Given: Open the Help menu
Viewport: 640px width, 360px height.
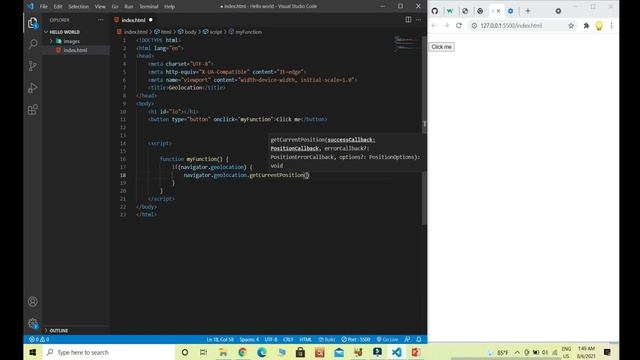Looking at the screenshot, I should [x=169, y=7].
